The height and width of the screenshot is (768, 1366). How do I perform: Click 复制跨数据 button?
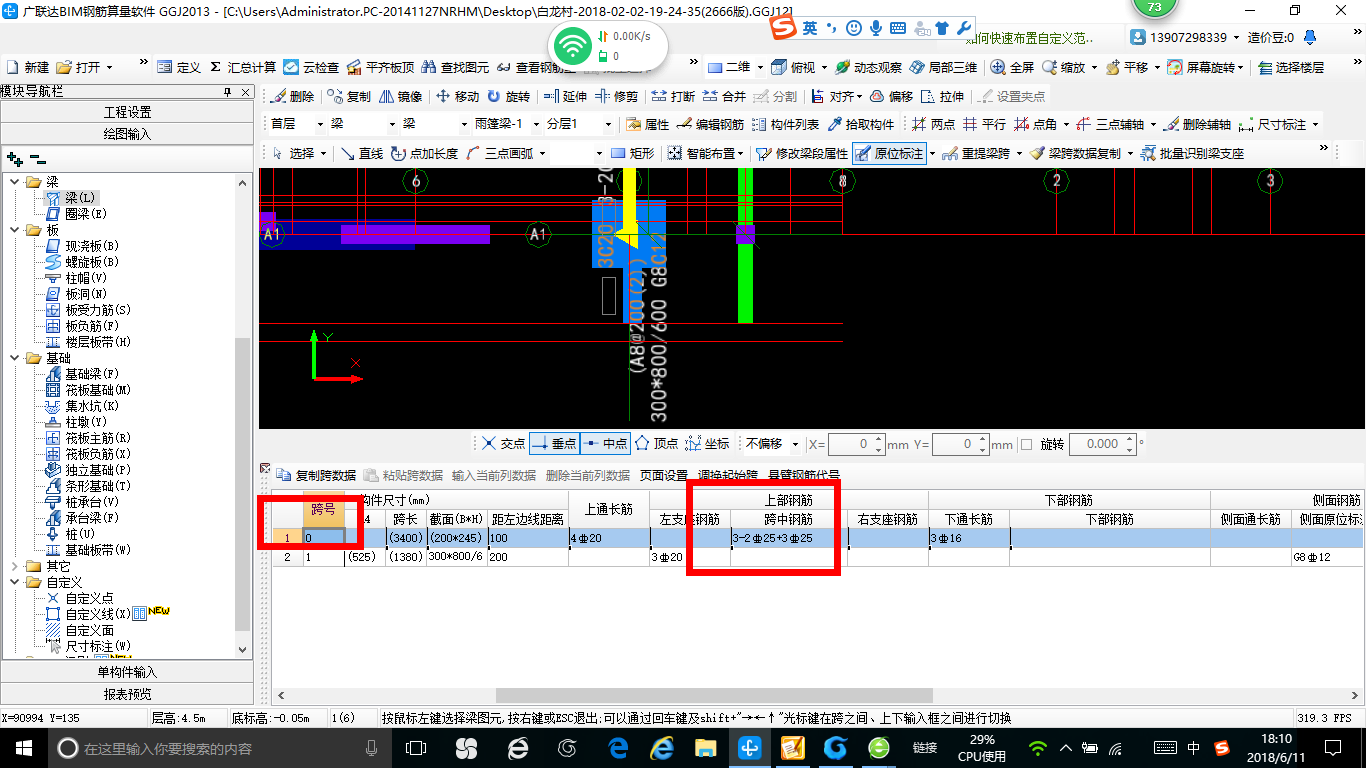316,475
